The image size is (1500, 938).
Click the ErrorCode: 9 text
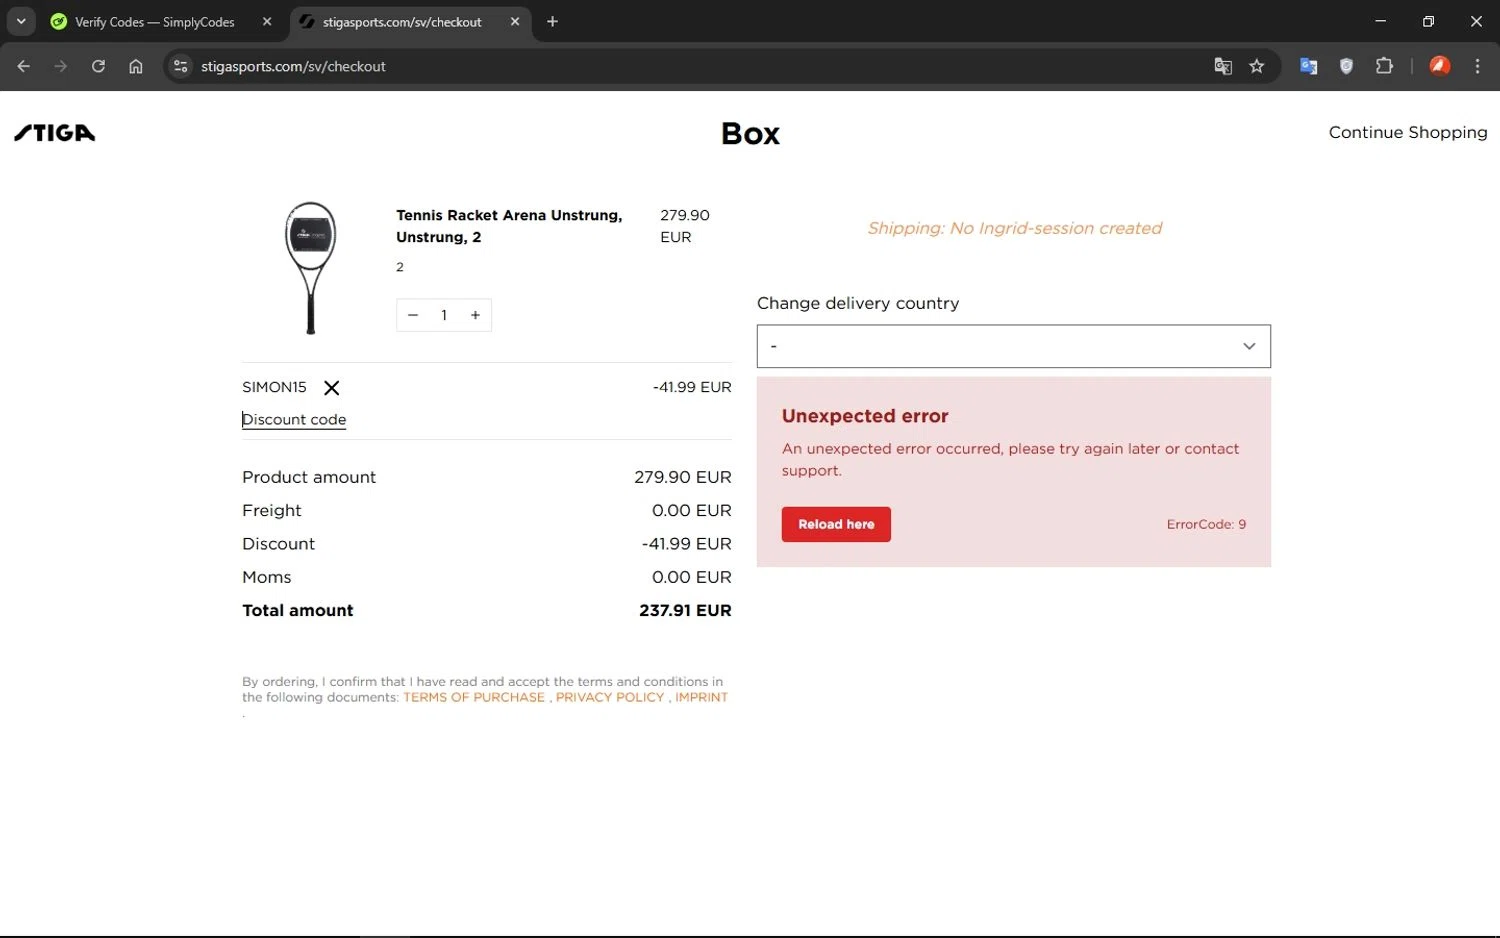coord(1206,524)
